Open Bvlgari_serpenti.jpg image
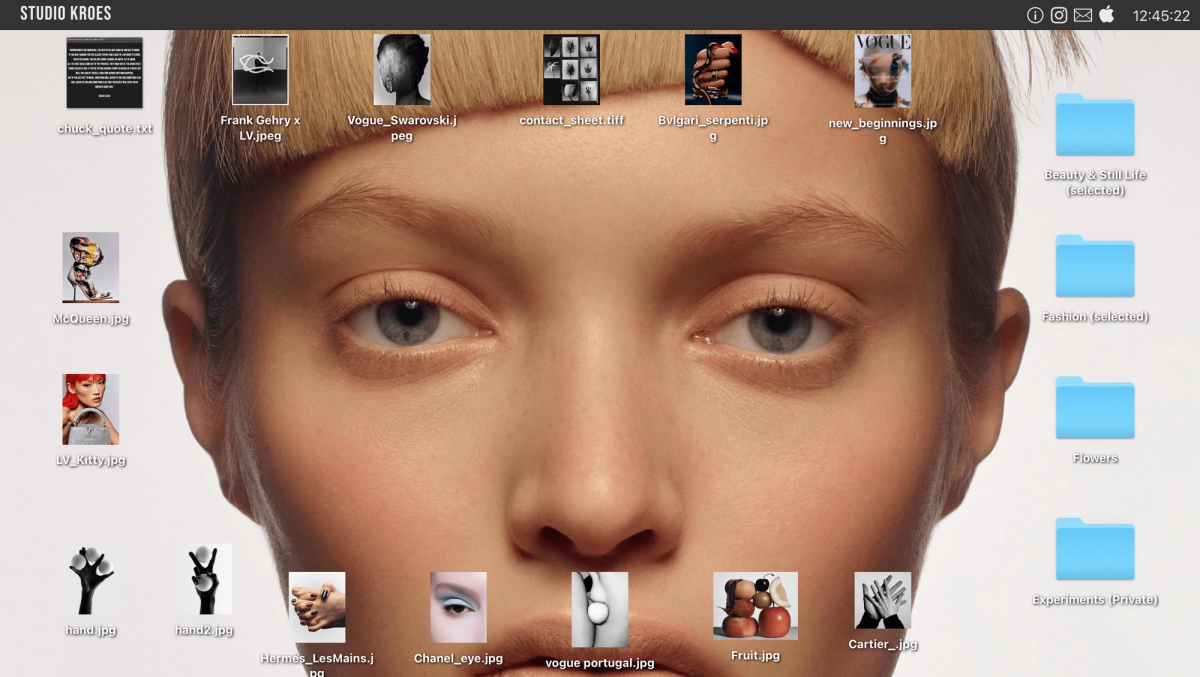 click(713, 70)
